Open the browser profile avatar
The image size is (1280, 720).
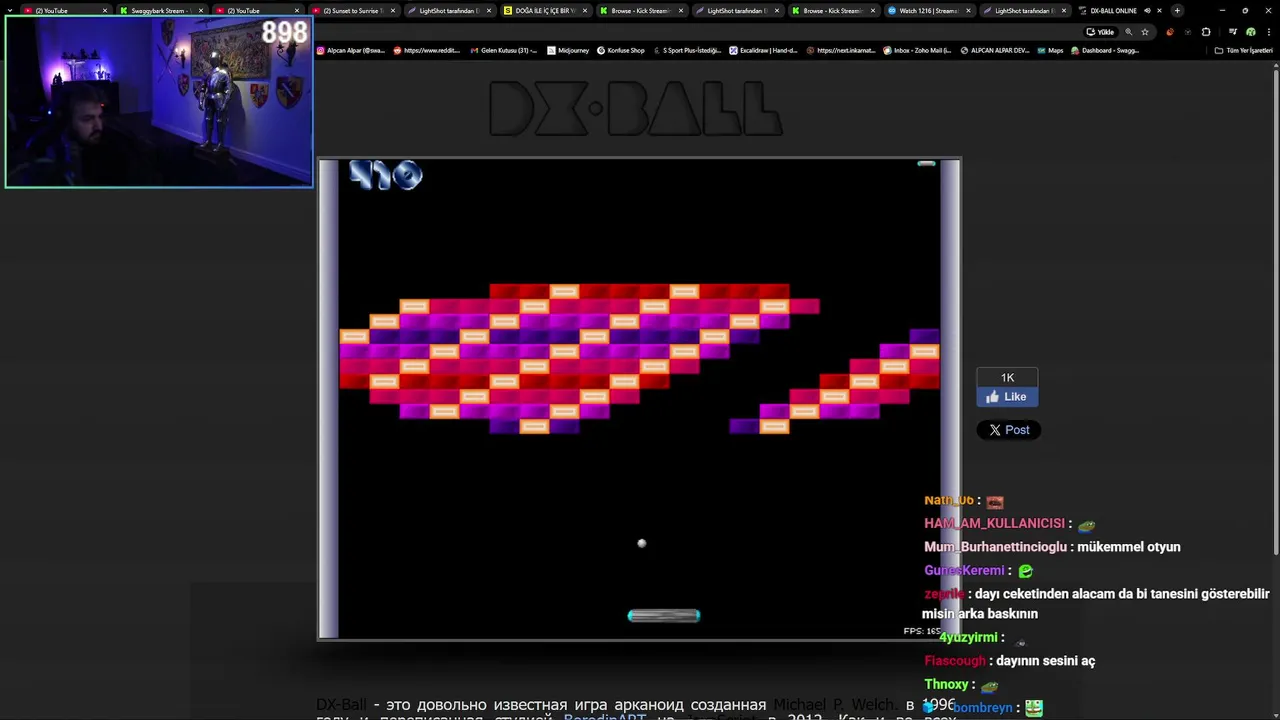1250,32
